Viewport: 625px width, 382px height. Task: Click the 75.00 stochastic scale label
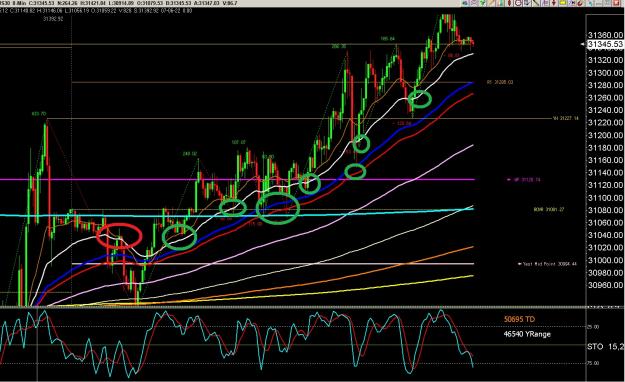pos(594,363)
